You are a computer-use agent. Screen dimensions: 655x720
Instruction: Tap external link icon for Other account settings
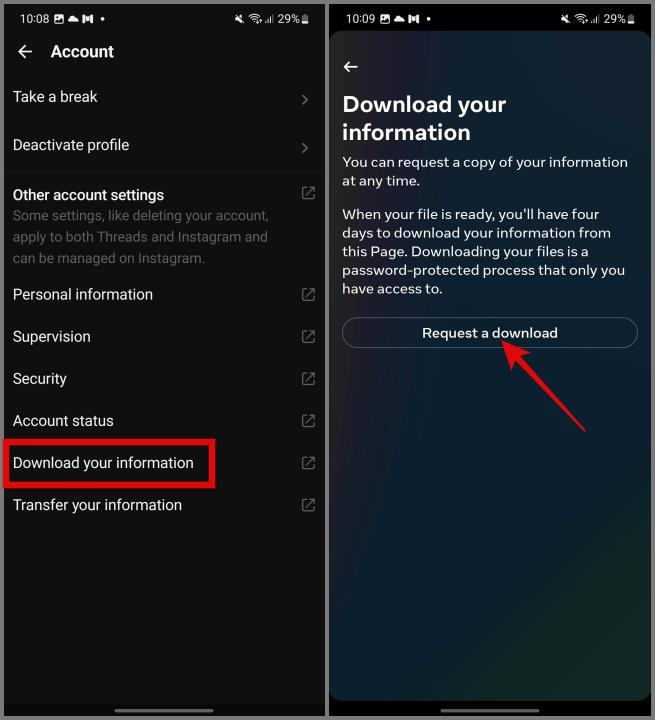click(308, 193)
